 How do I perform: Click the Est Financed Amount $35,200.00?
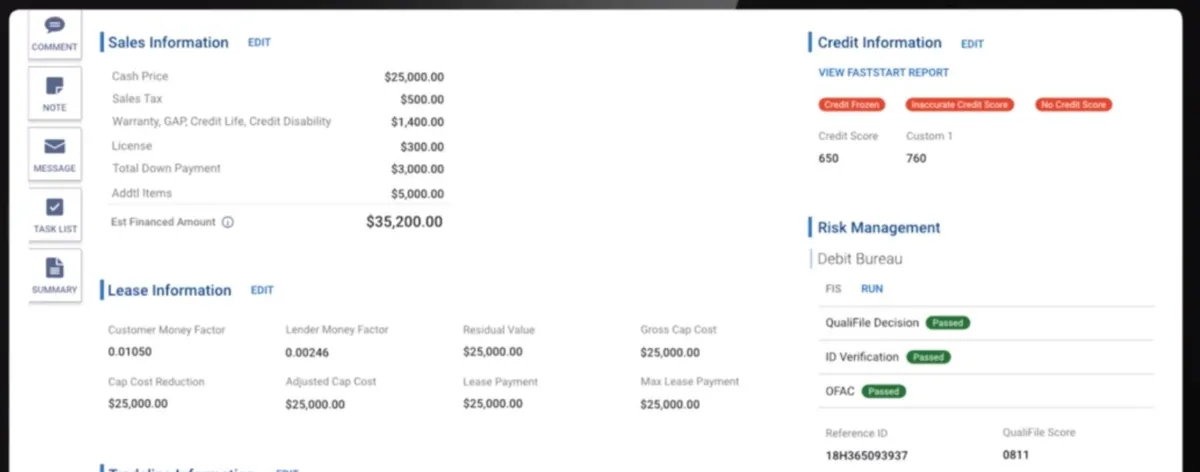click(x=404, y=222)
